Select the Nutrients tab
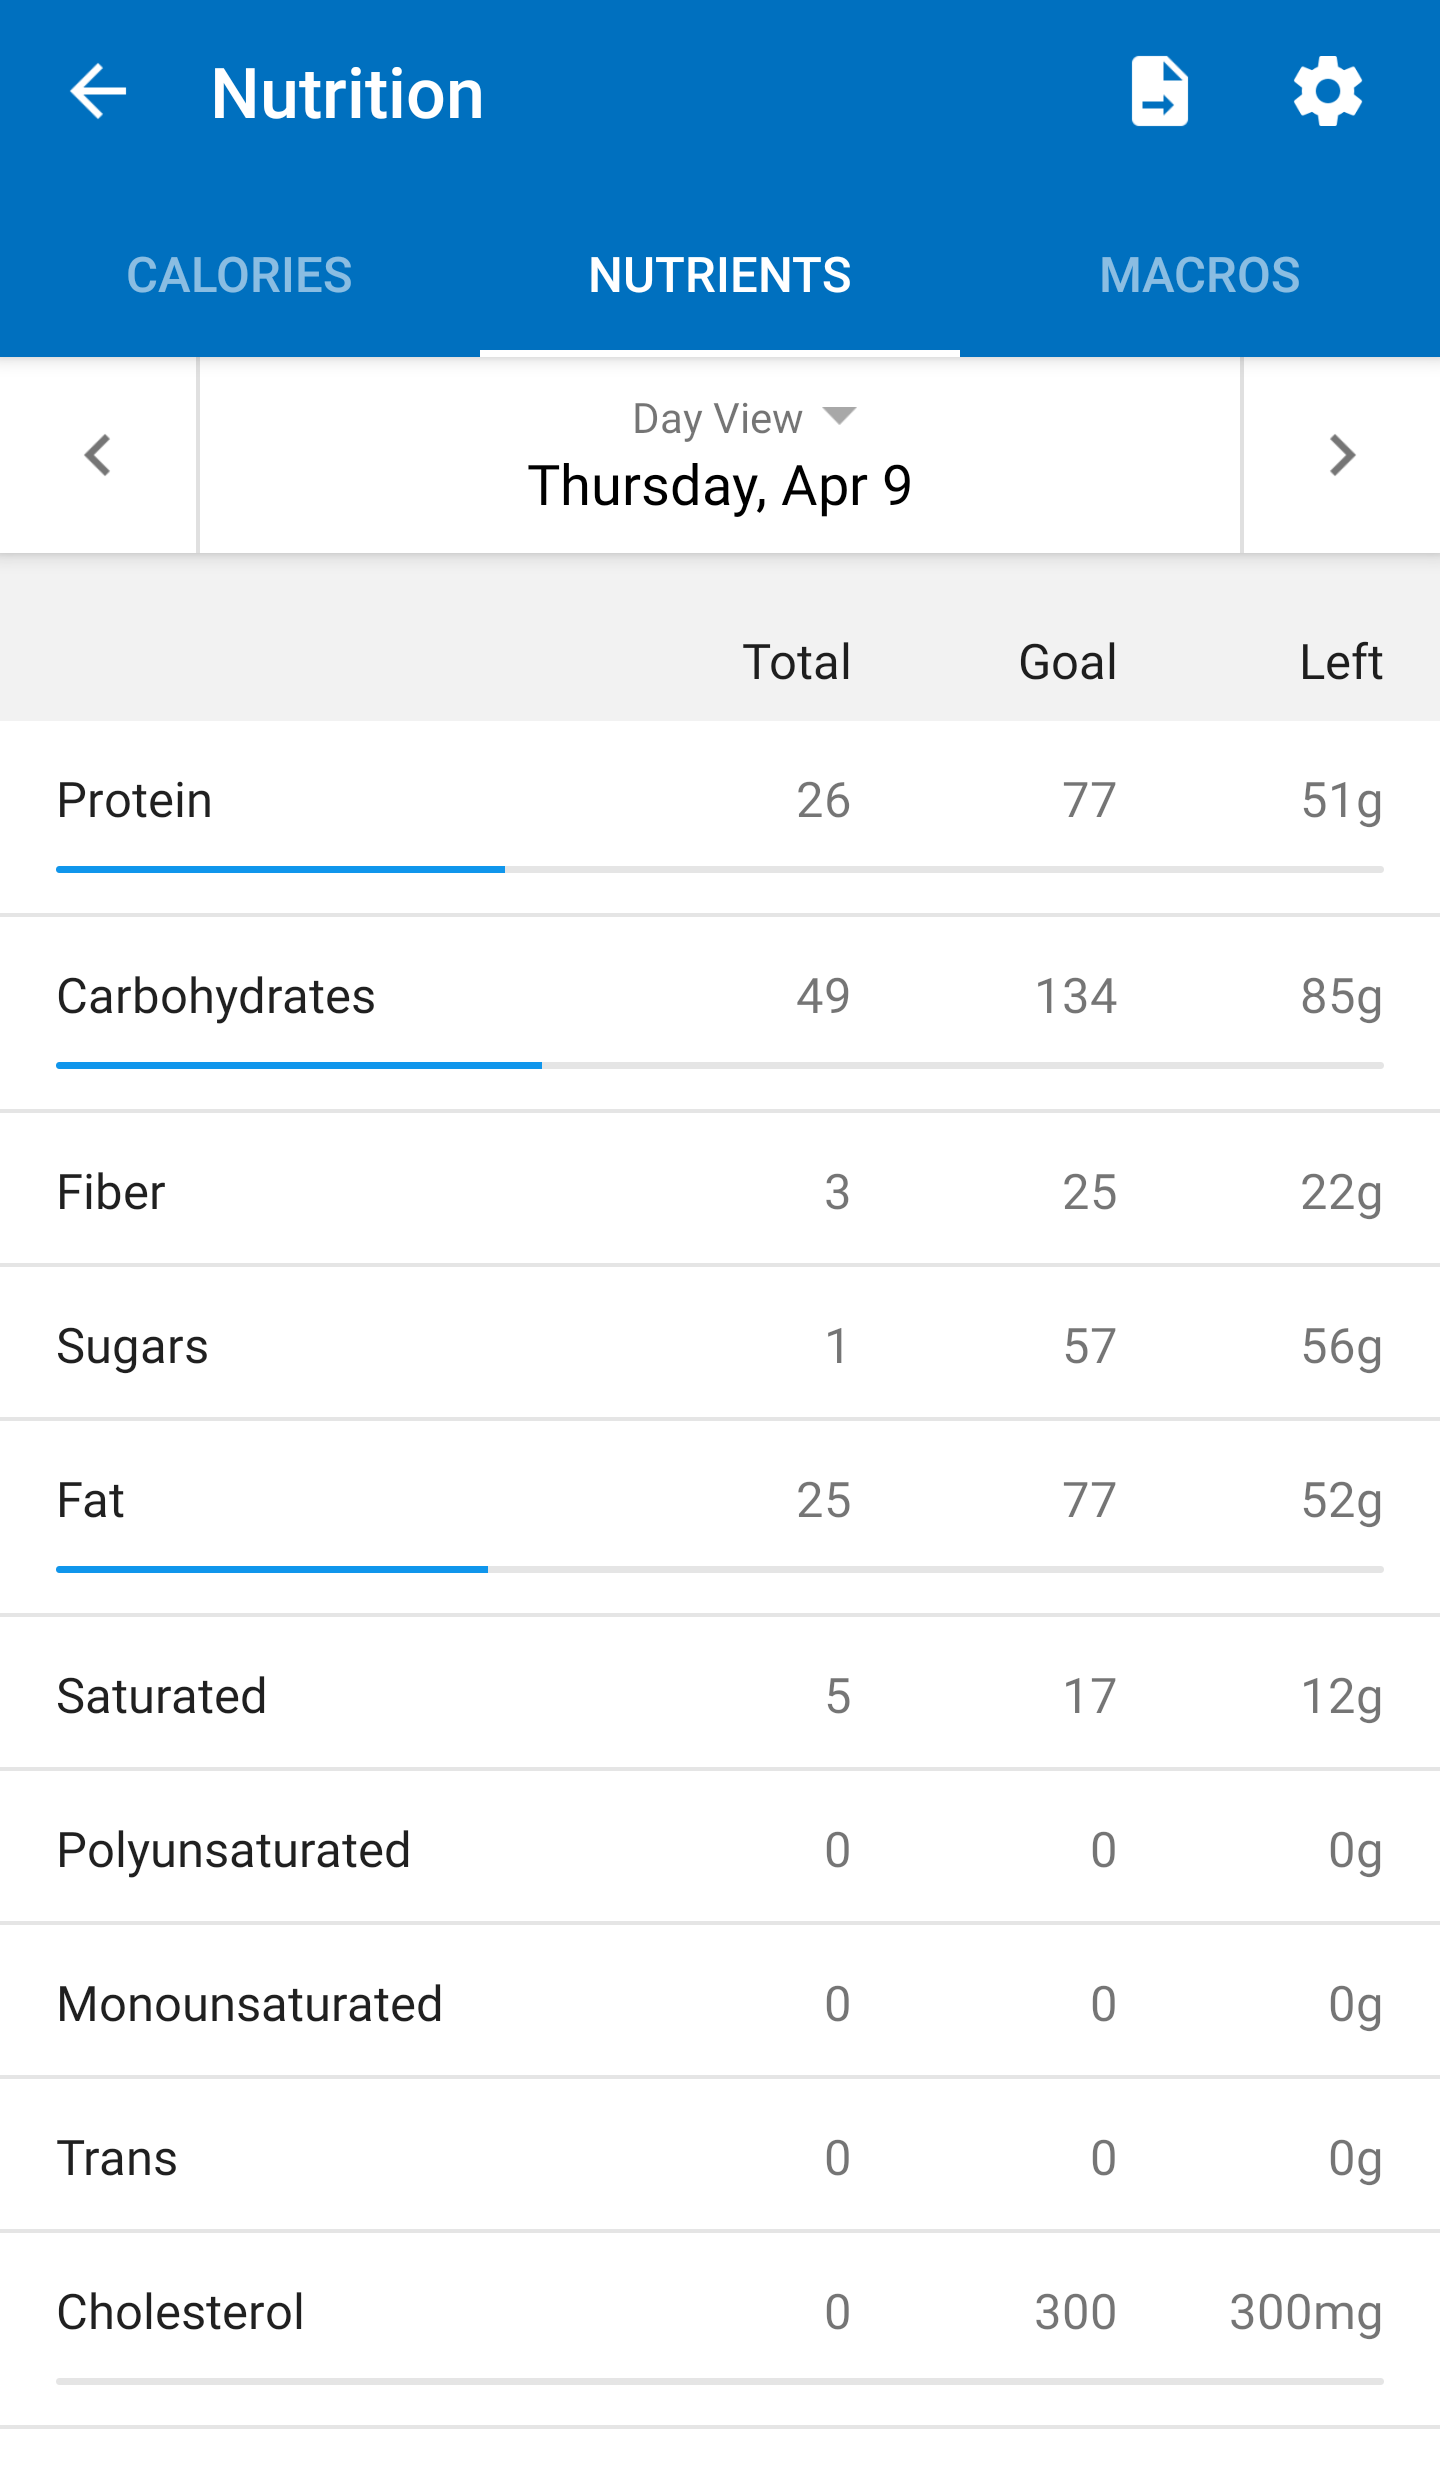The width and height of the screenshot is (1440, 2469). (720, 275)
